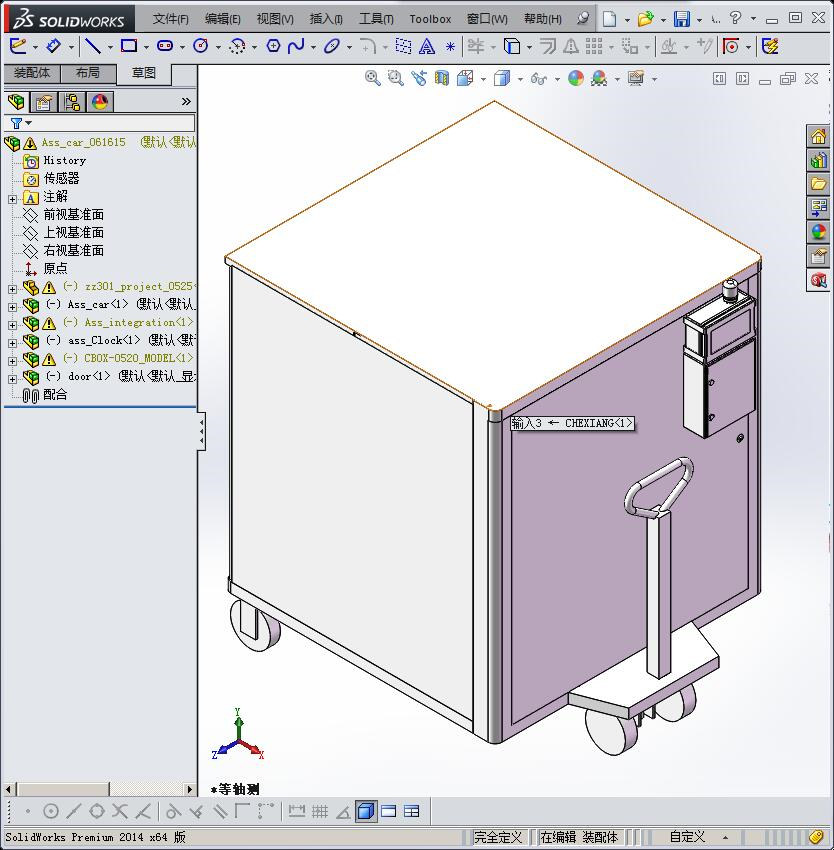This screenshot has height=850, width=834.
Task: Click the Save button in title toolbar
Action: [682, 19]
